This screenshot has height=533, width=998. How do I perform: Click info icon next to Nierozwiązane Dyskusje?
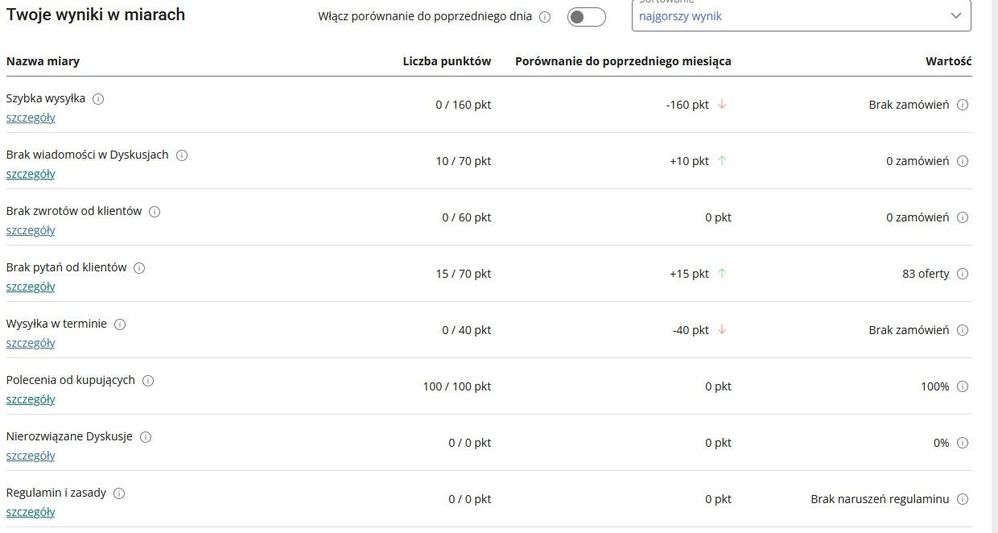(145, 437)
